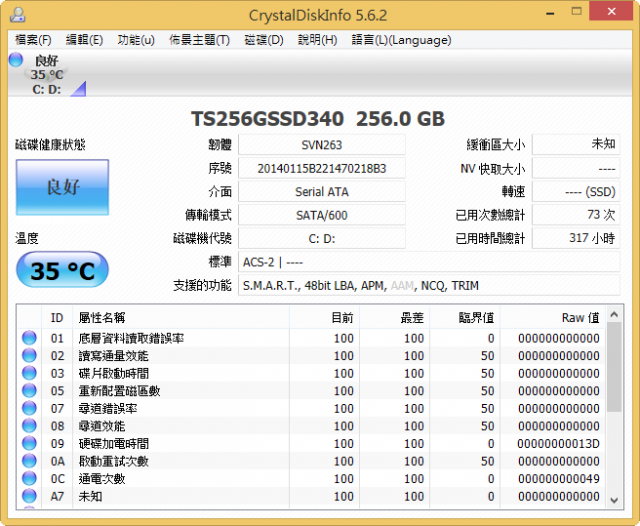Close the CrystalDiskInfo window
Image resolution: width=640 pixels, height=526 pixels.
(611, 12)
